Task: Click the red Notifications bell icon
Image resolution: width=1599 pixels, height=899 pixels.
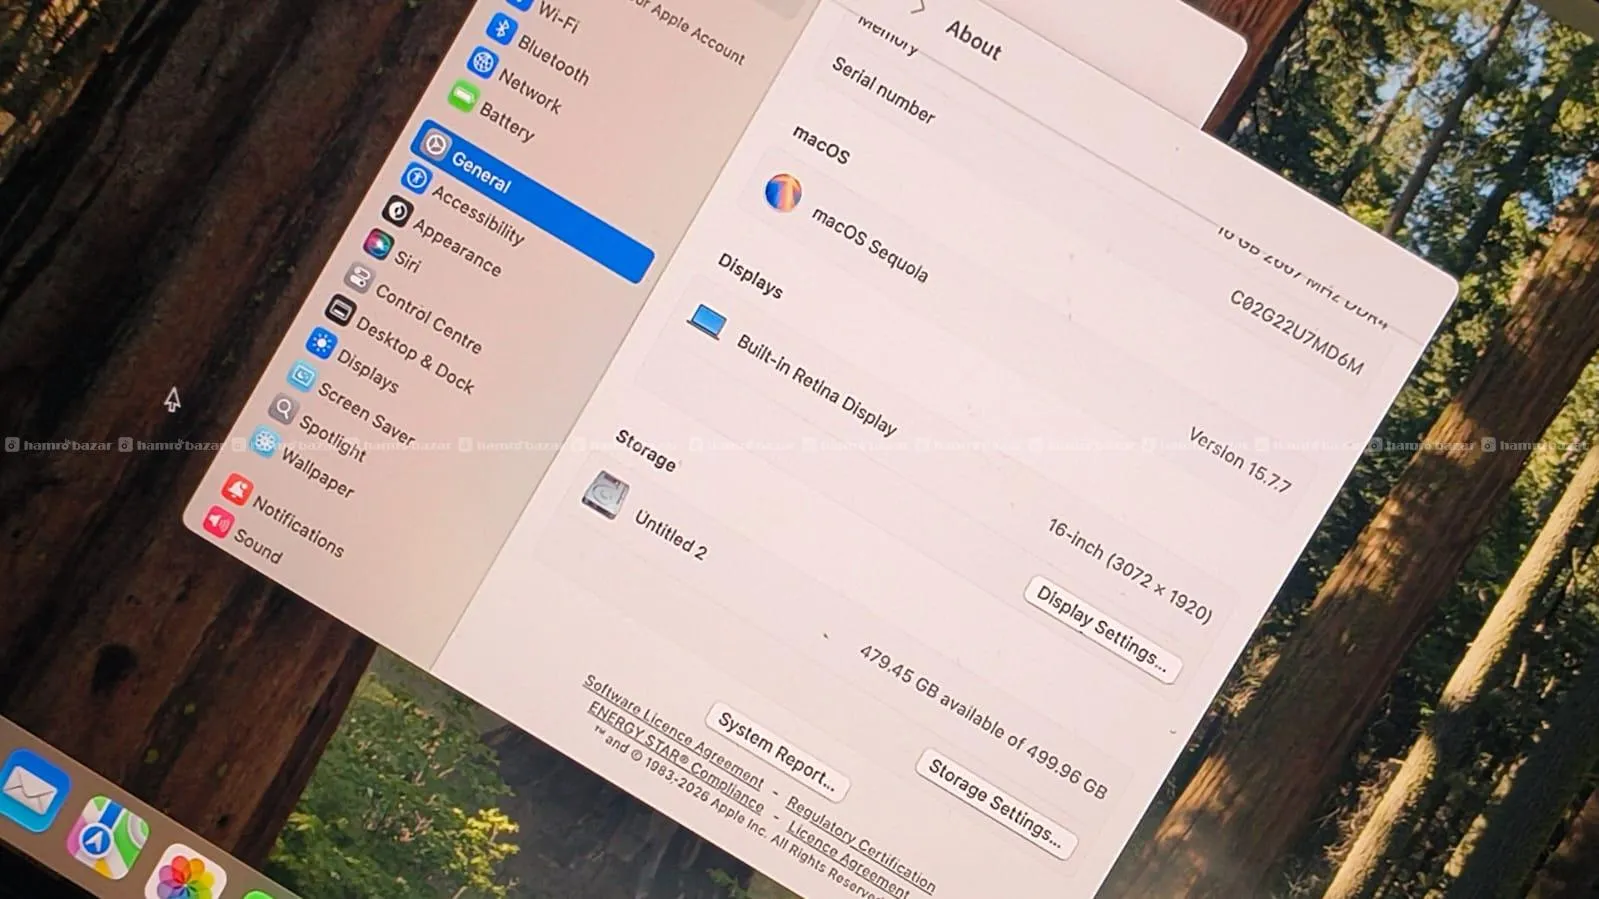Action: pyautogui.click(x=237, y=489)
